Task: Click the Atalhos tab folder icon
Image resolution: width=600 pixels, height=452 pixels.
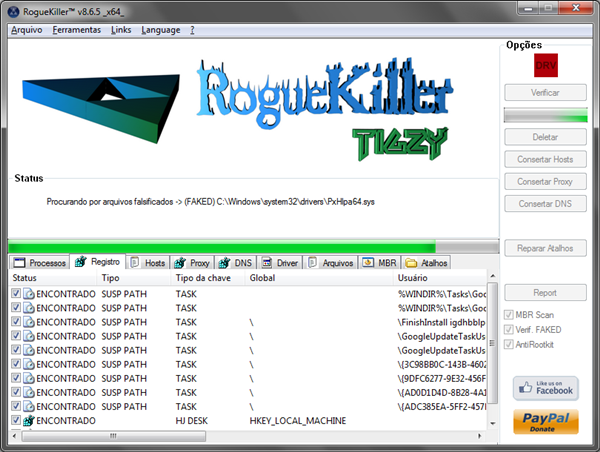Action: [x=411, y=263]
